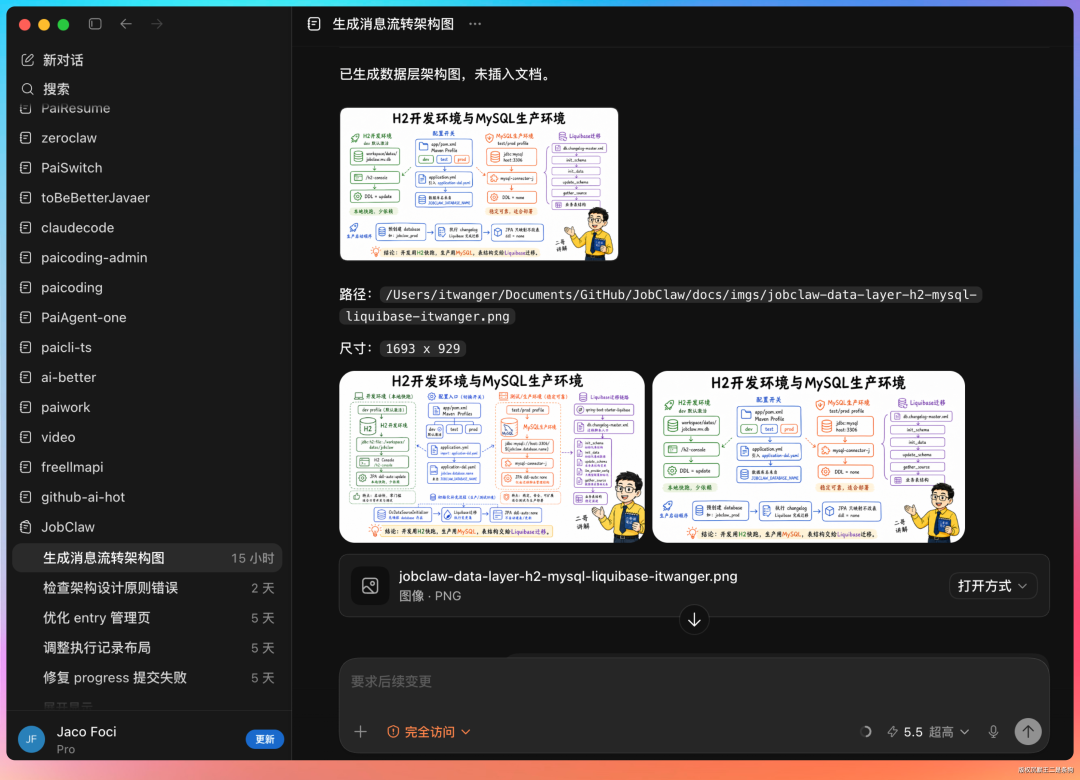
Task: Click the 新对话 label
Action: pos(63,60)
